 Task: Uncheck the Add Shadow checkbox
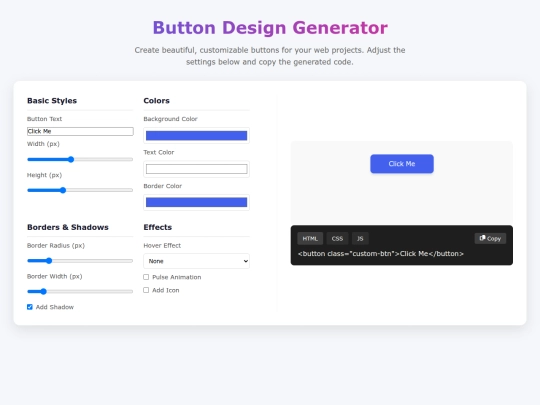30,307
